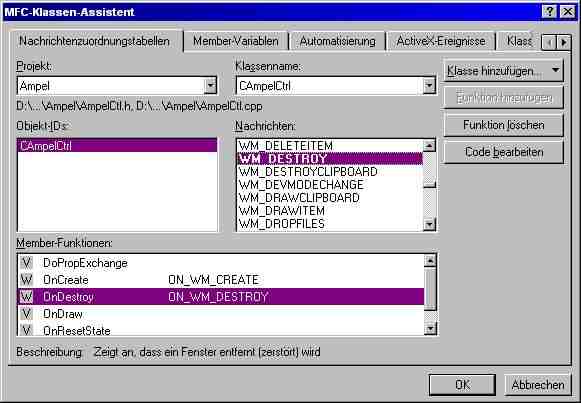The image size is (581, 403).
Task: Click the W icon beside OnDestroy
Action: pyautogui.click(x=26, y=297)
